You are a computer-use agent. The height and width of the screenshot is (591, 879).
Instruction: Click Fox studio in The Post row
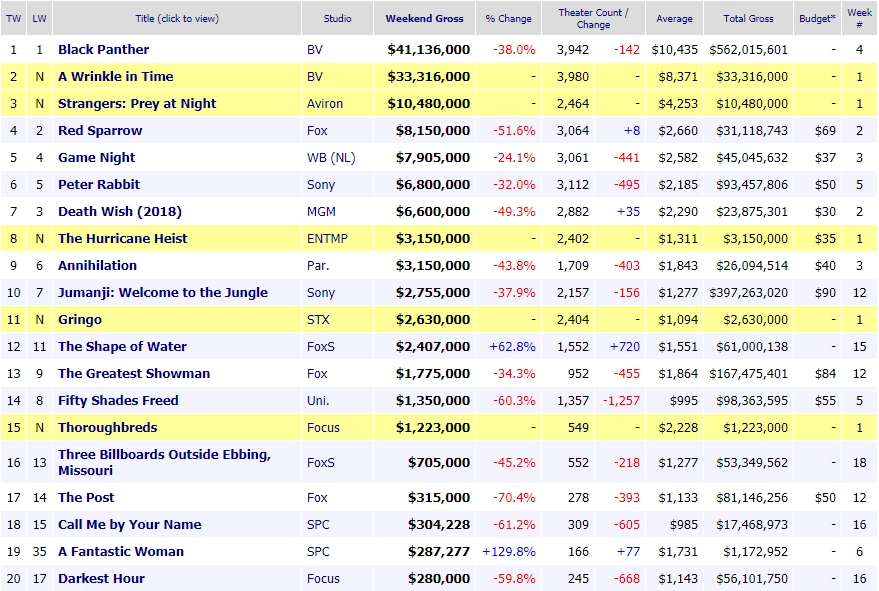tap(317, 497)
